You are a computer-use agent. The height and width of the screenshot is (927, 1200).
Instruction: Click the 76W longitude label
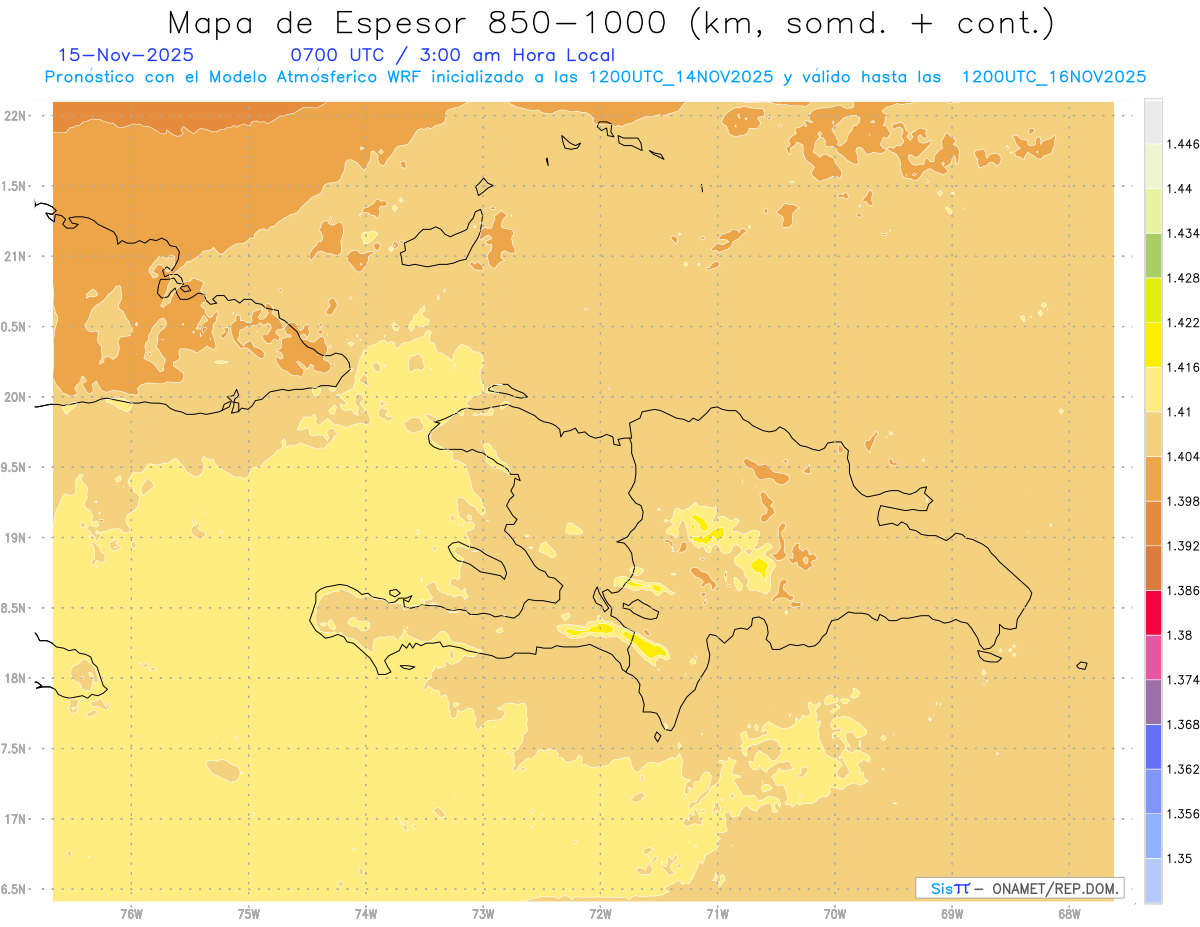131,914
